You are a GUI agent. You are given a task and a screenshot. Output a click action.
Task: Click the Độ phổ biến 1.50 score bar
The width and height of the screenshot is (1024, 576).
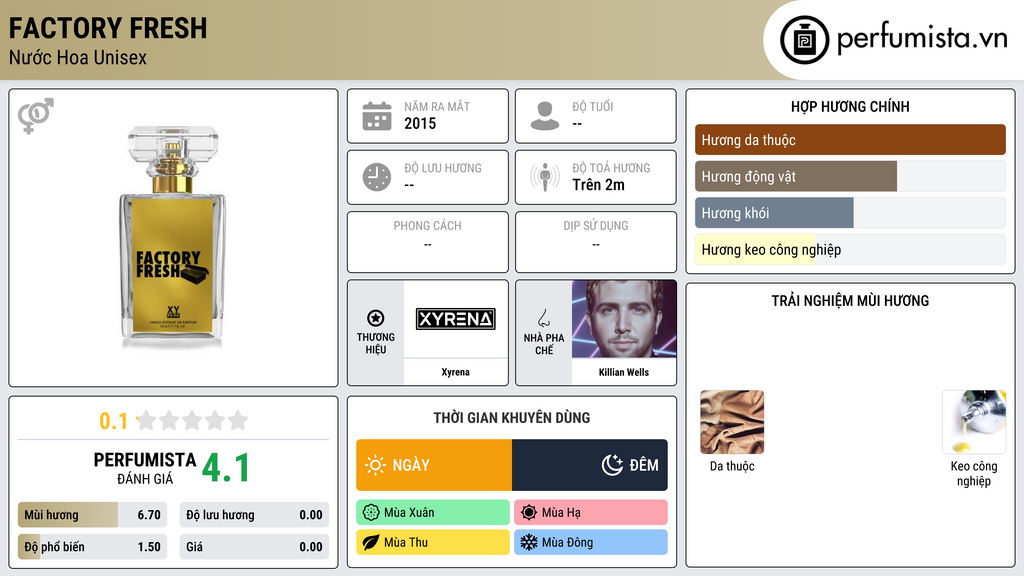[x=93, y=547]
